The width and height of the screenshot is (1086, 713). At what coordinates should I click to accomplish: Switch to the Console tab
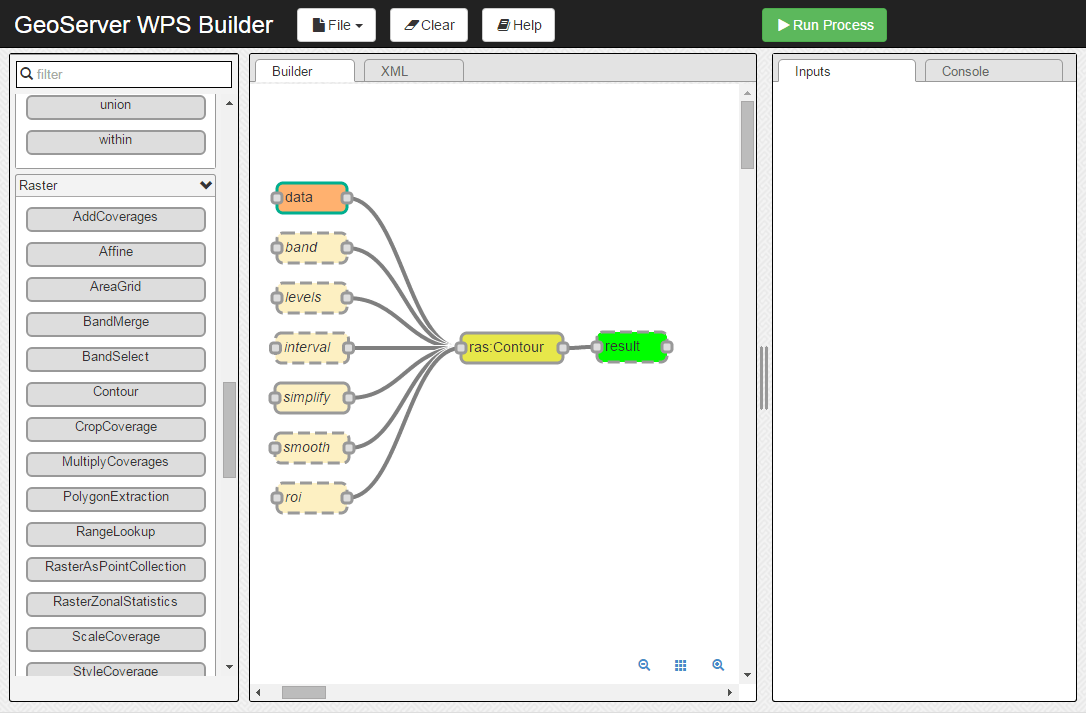(x=964, y=71)
